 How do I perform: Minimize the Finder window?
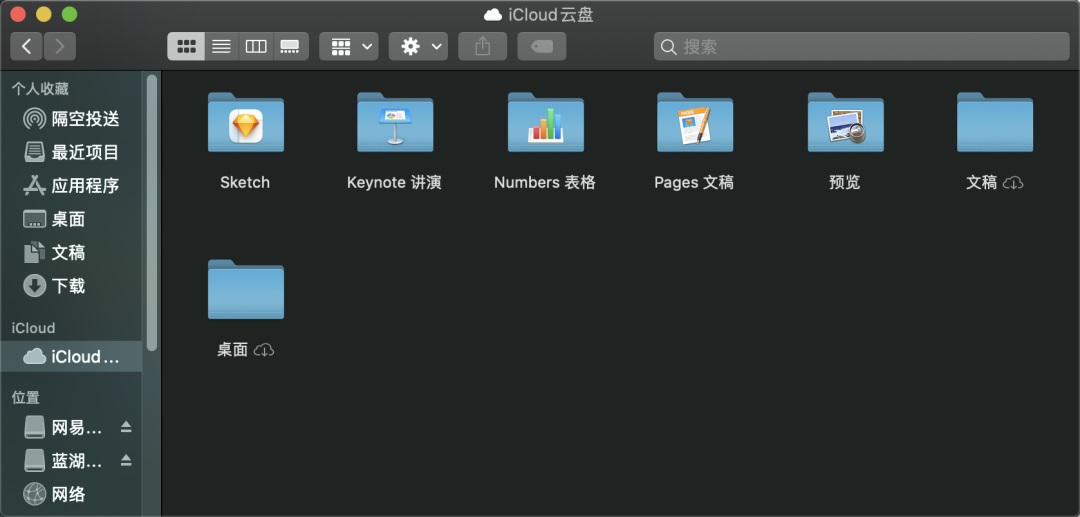[x=43, y=14]
